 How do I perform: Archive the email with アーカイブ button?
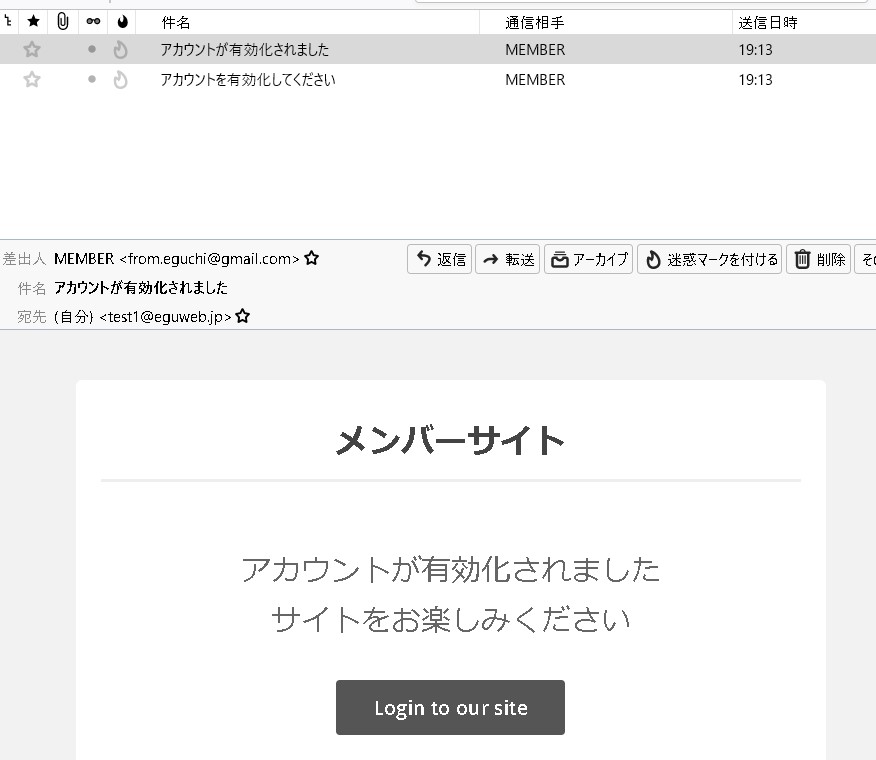589,260
